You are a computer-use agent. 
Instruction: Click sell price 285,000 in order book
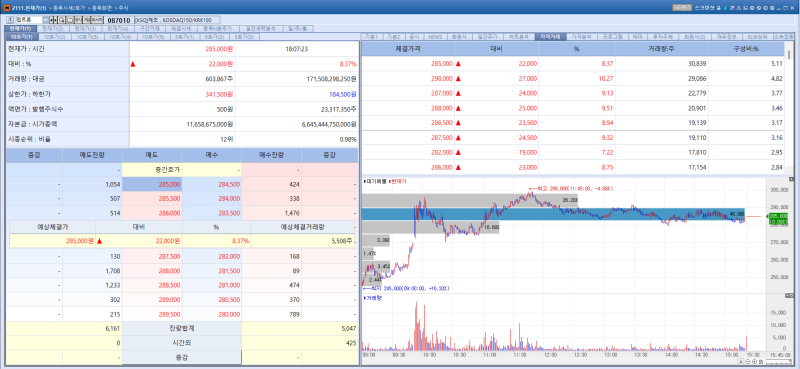click(x=152, y=184)
